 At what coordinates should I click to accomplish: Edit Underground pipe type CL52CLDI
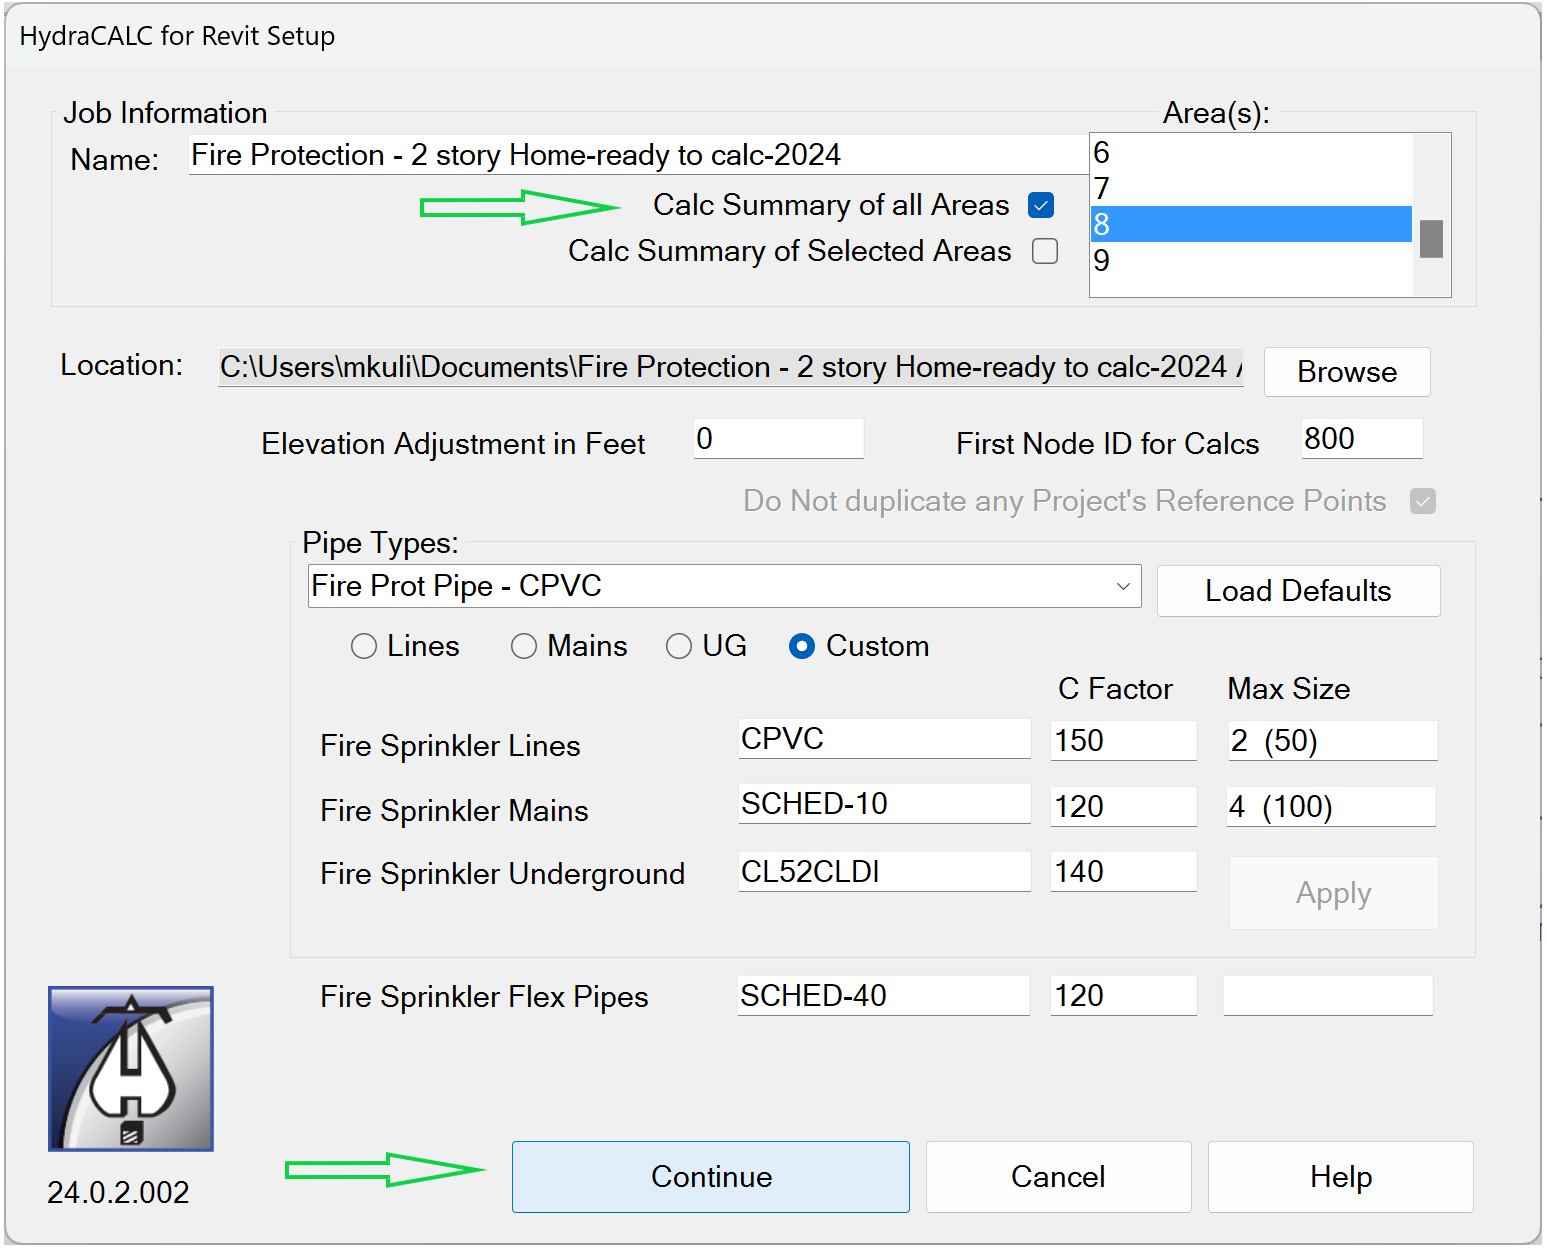pos(884,872)
